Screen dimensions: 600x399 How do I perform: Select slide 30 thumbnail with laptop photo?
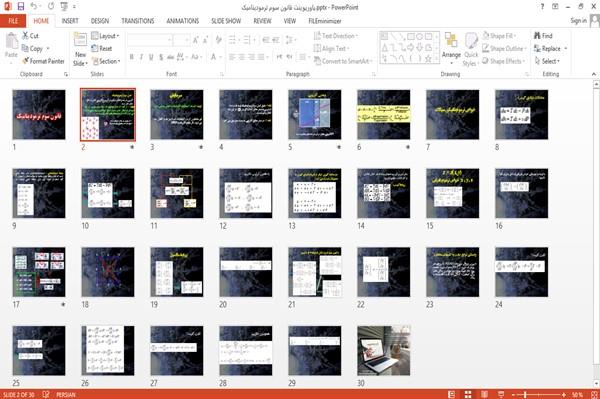(383, 350)
